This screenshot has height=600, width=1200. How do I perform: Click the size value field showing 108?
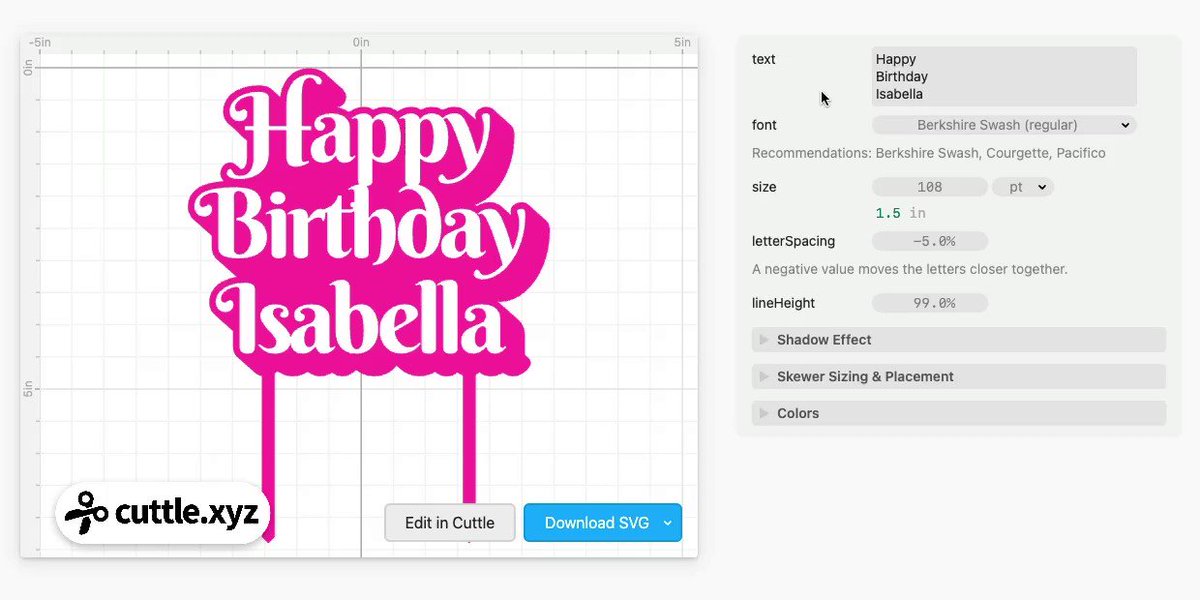pos(930,187)
